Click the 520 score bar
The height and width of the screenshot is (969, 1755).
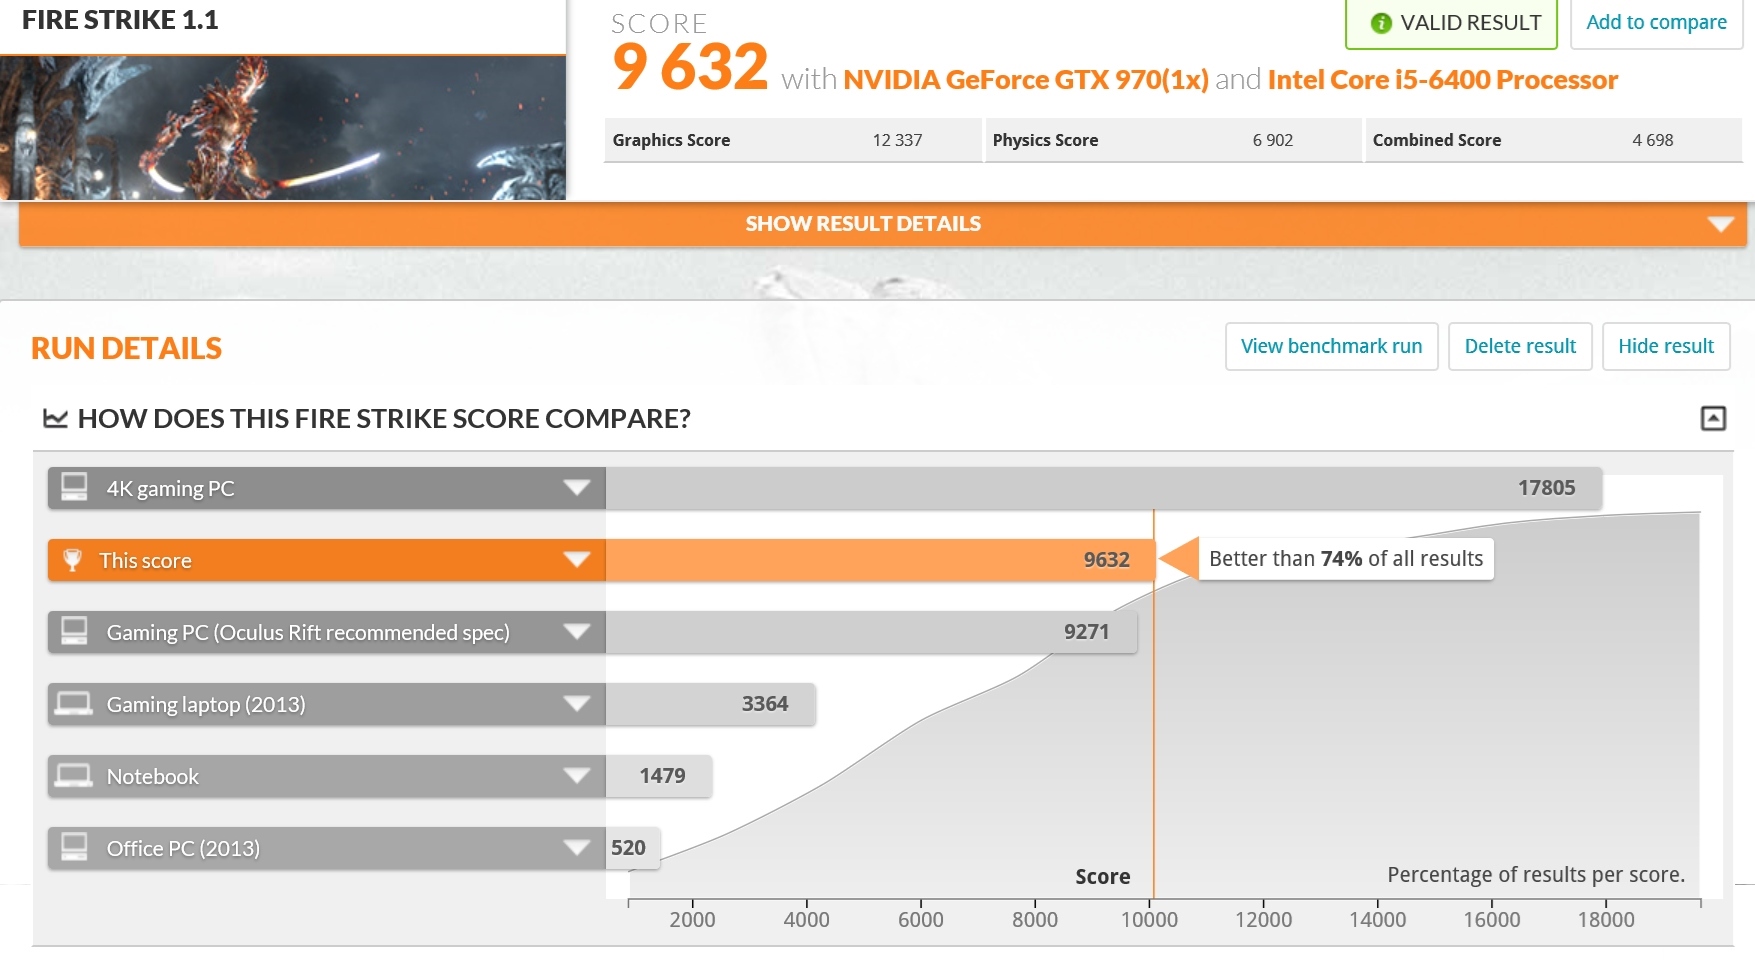[x=632, y=848]
